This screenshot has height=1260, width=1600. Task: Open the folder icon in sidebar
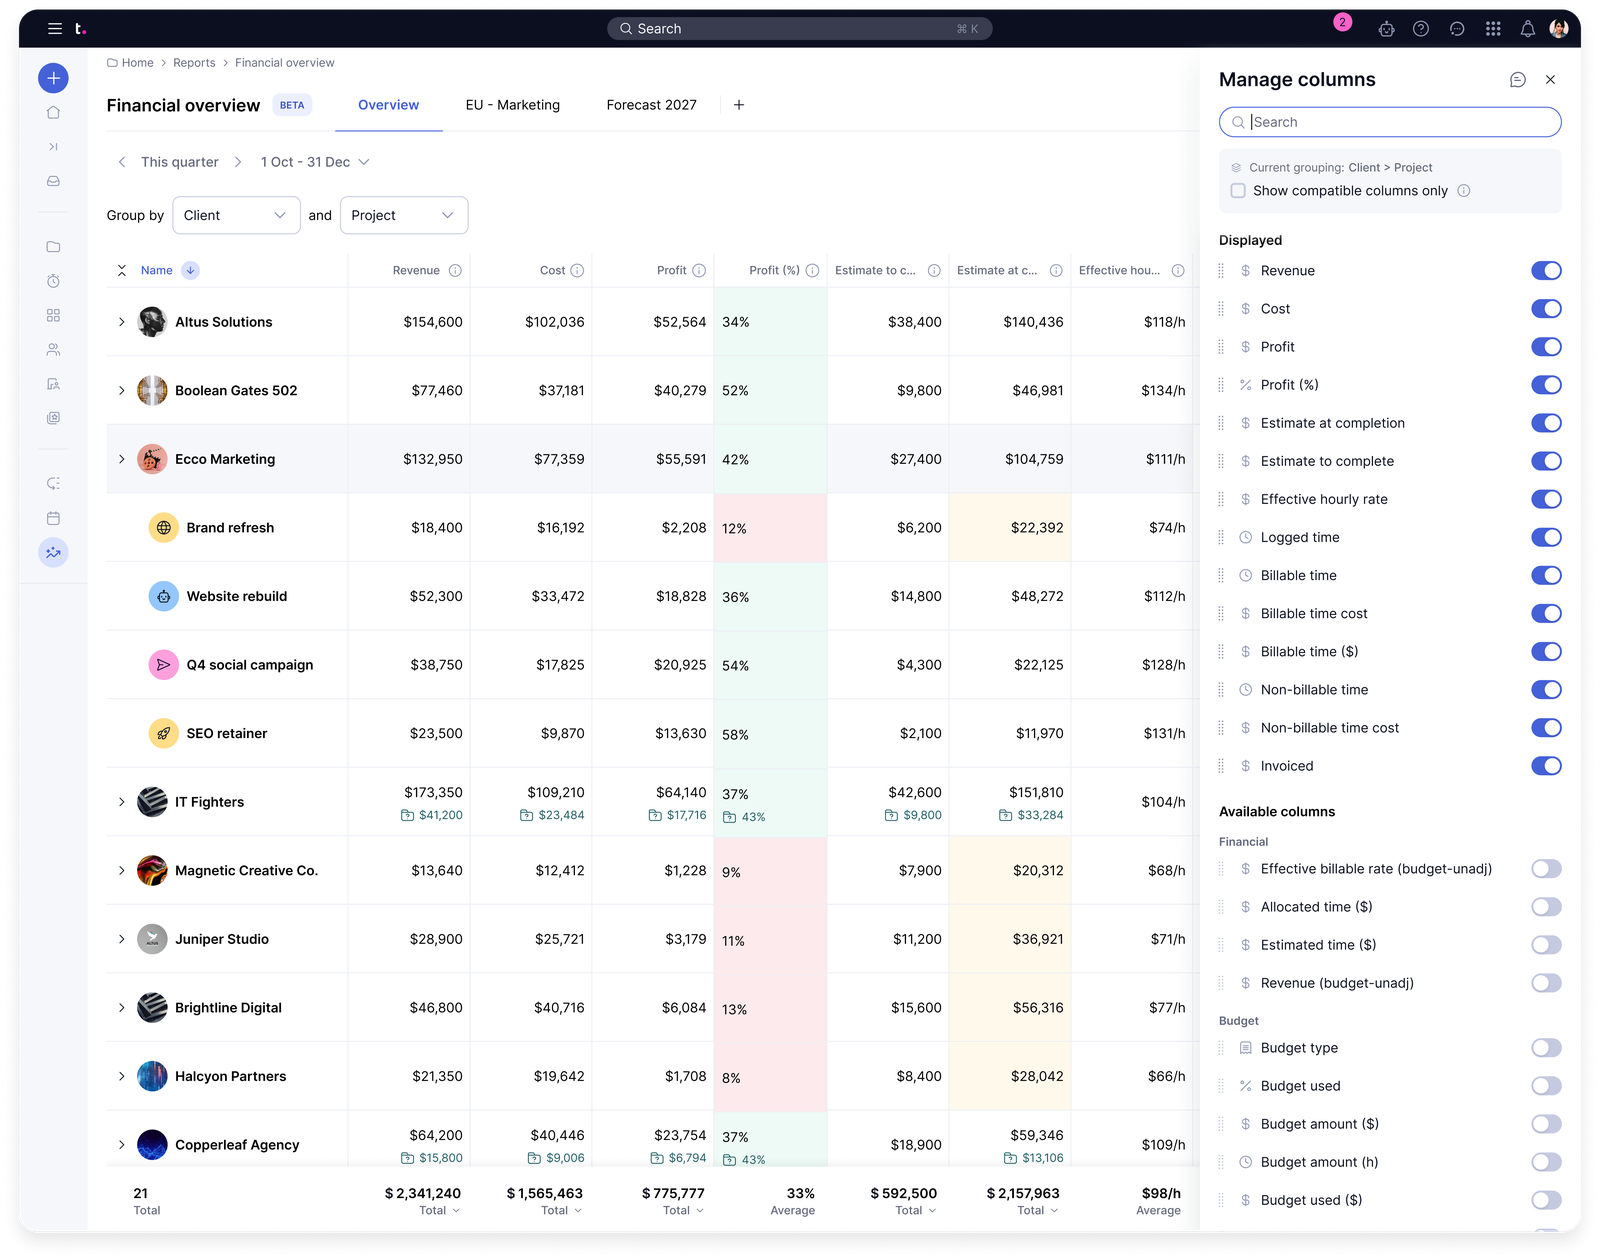(53, 247)
